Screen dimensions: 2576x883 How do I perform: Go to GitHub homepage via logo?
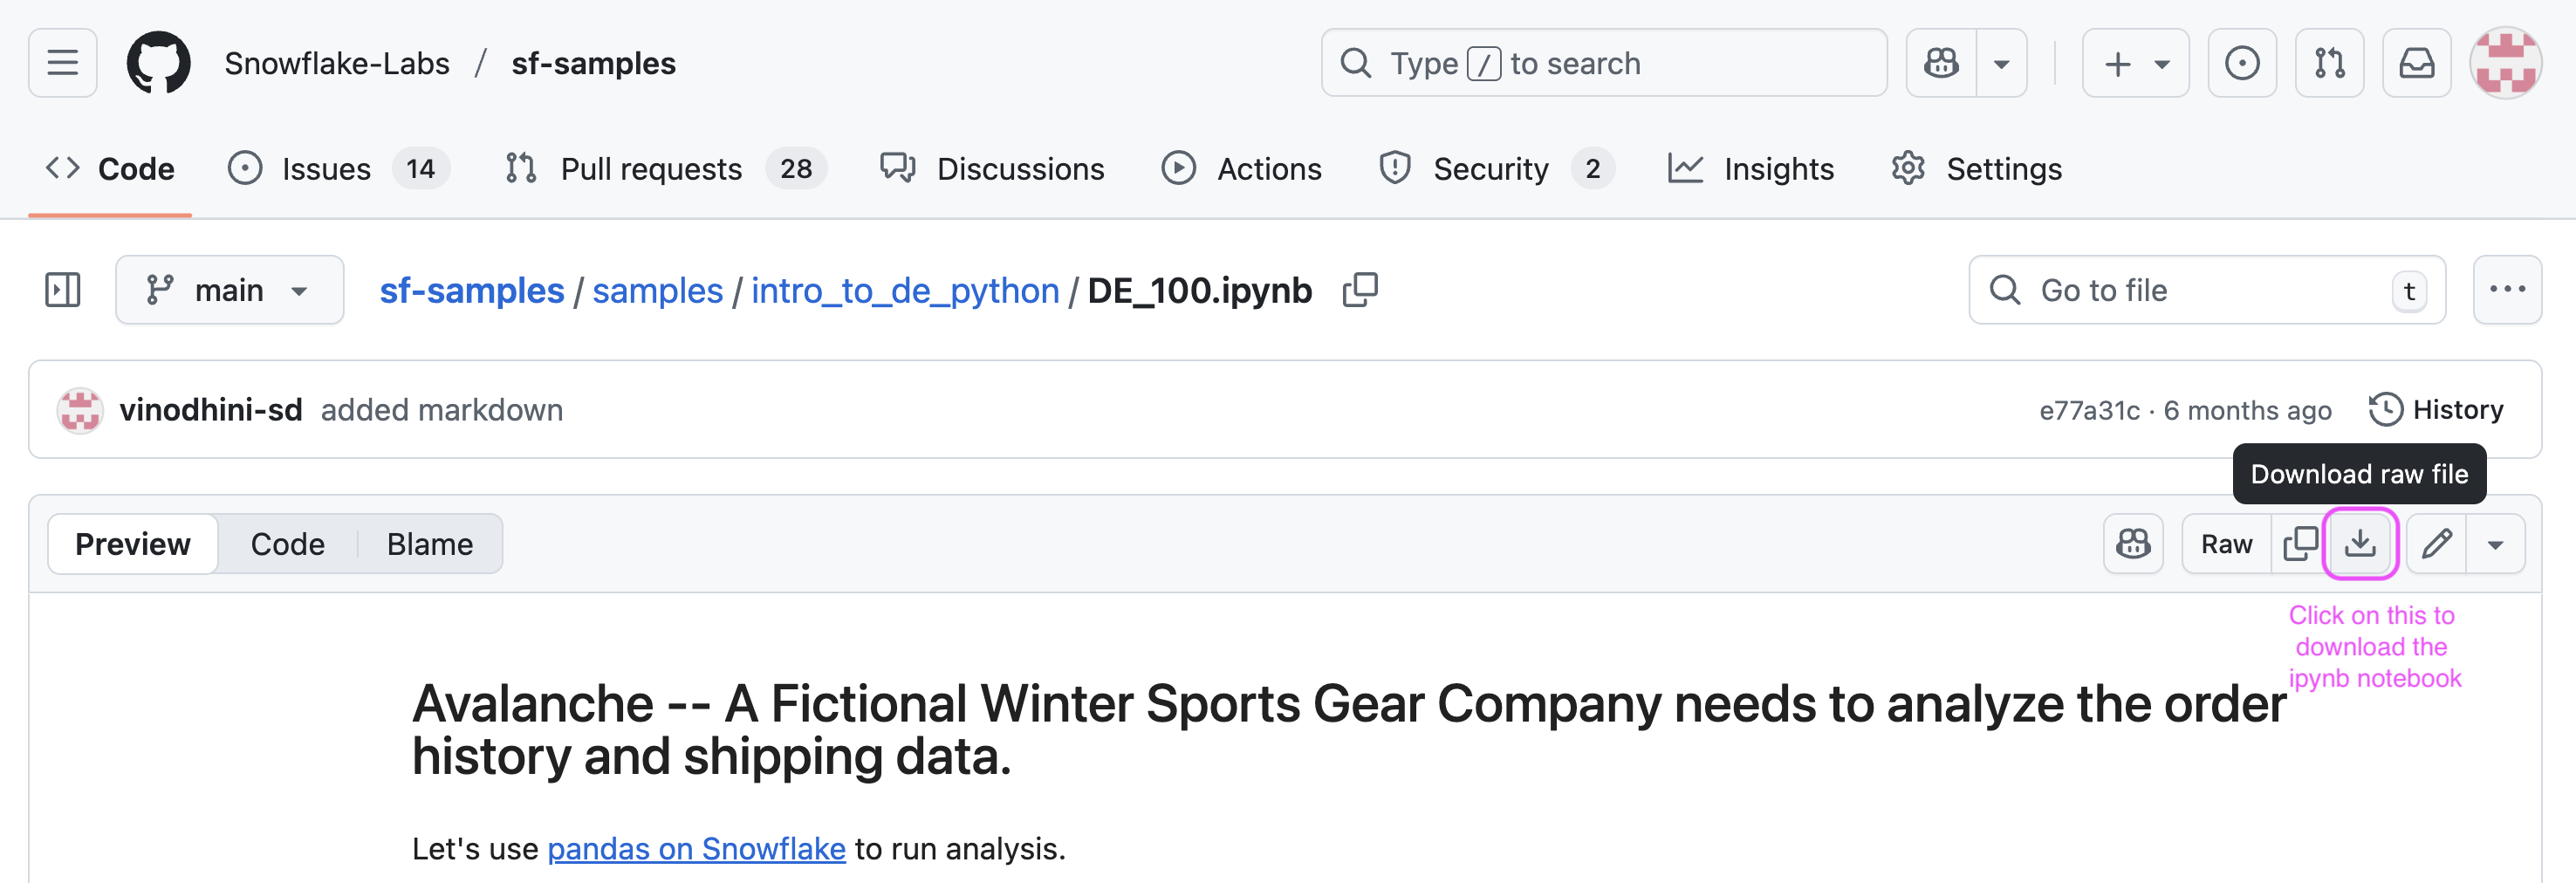[x=158, y=63]
